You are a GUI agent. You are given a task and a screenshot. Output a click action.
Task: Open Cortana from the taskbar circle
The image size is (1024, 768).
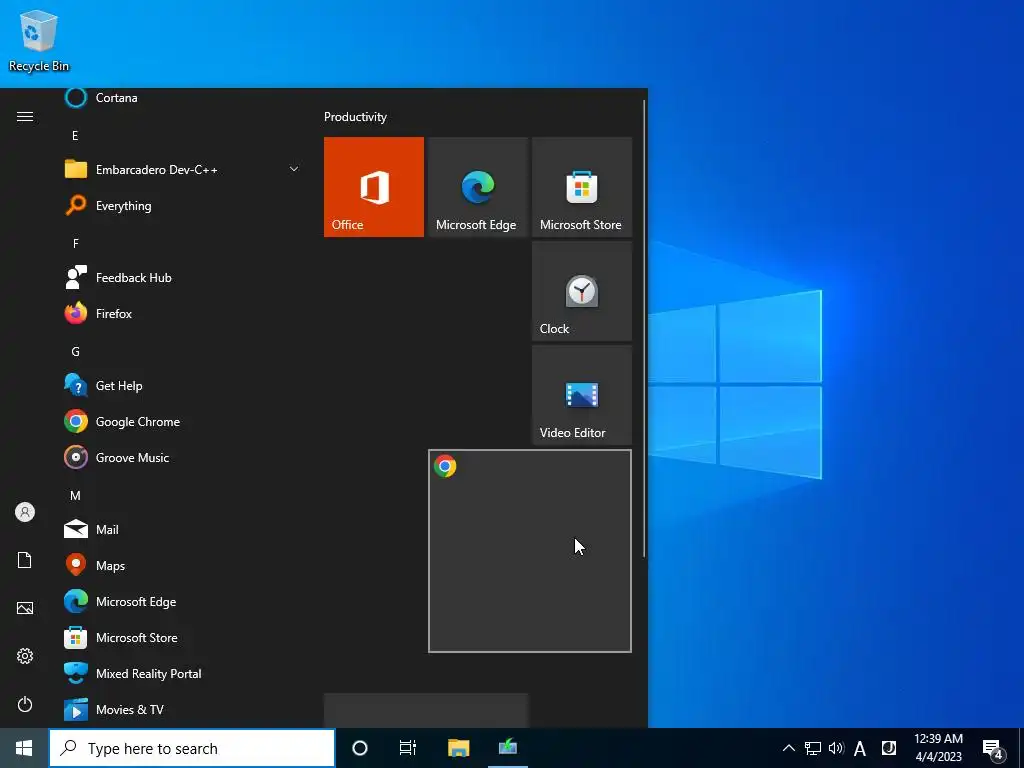click(x=360, y=748)
